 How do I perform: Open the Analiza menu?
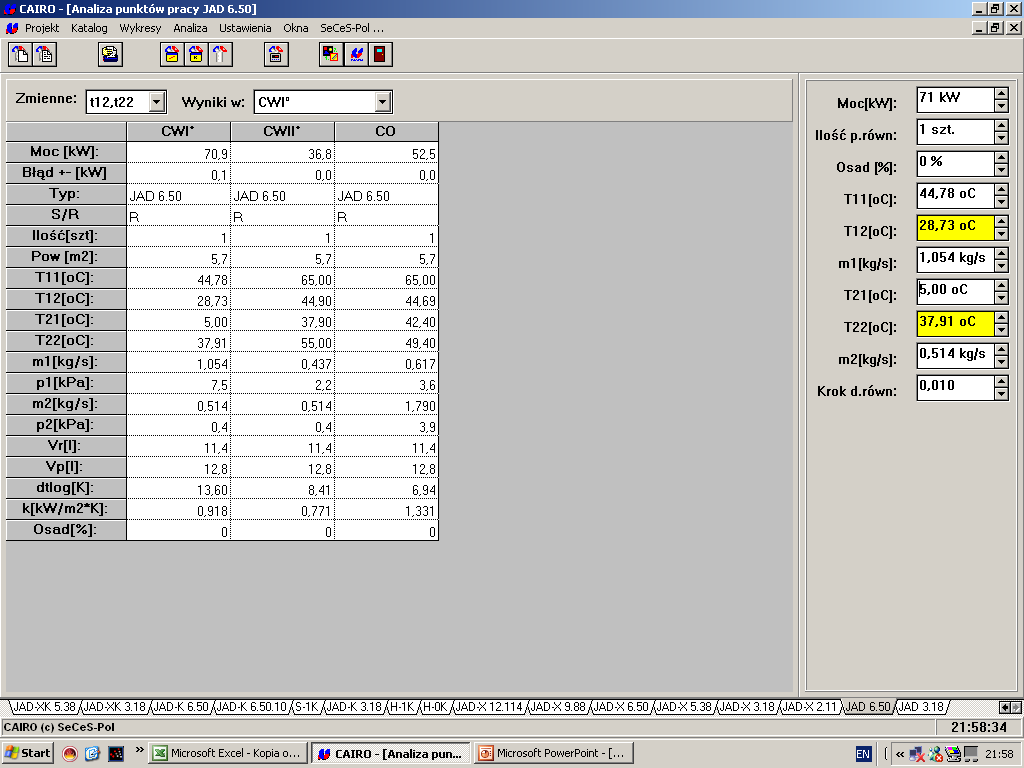(x=190, y=28)
